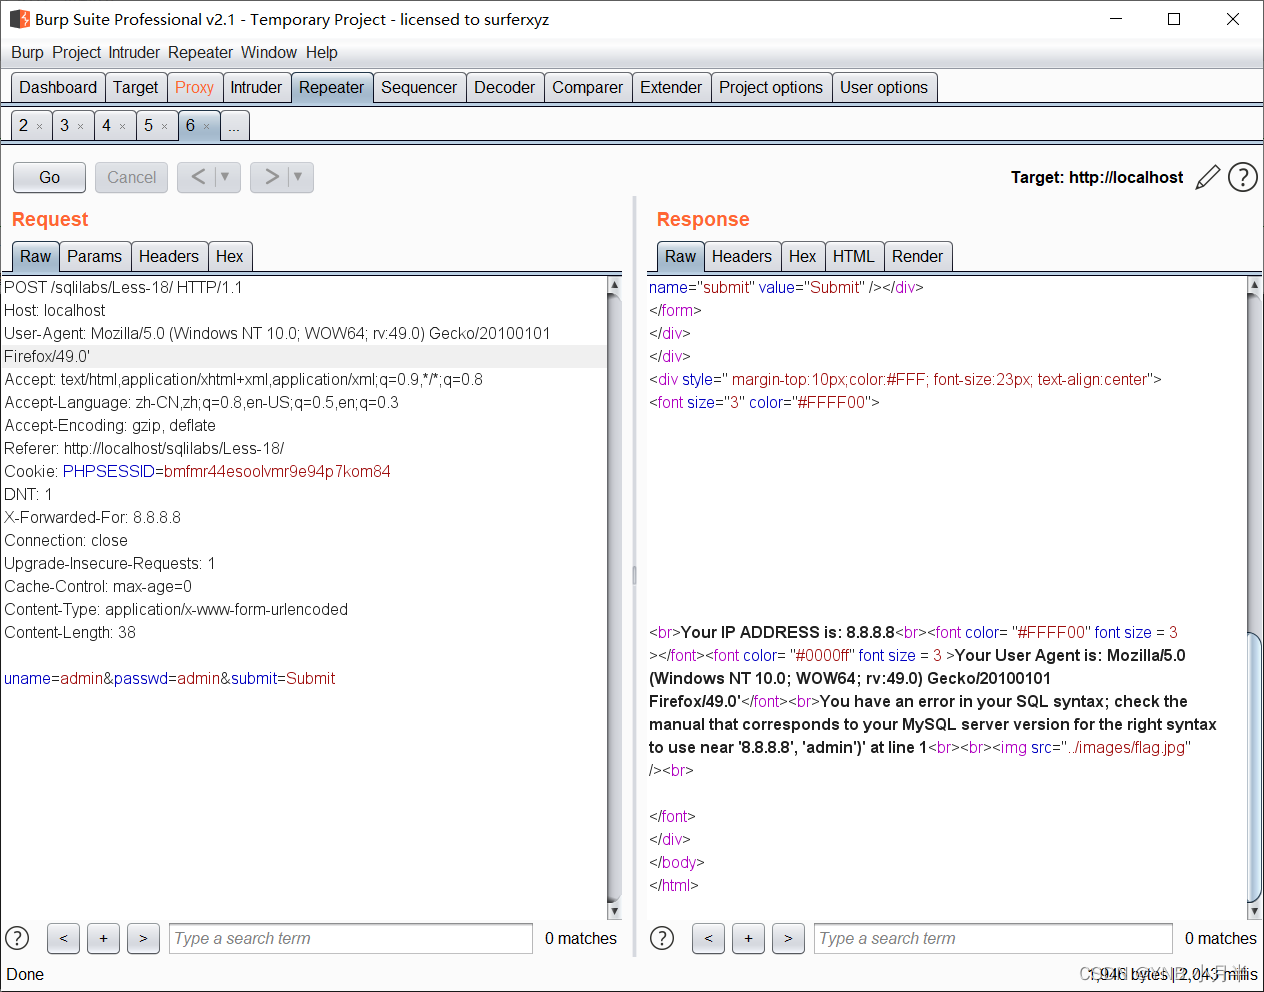Click request search previous match button
Image resolution: width=1264 pixels, height=992 pixels.
tap(63, 938)
